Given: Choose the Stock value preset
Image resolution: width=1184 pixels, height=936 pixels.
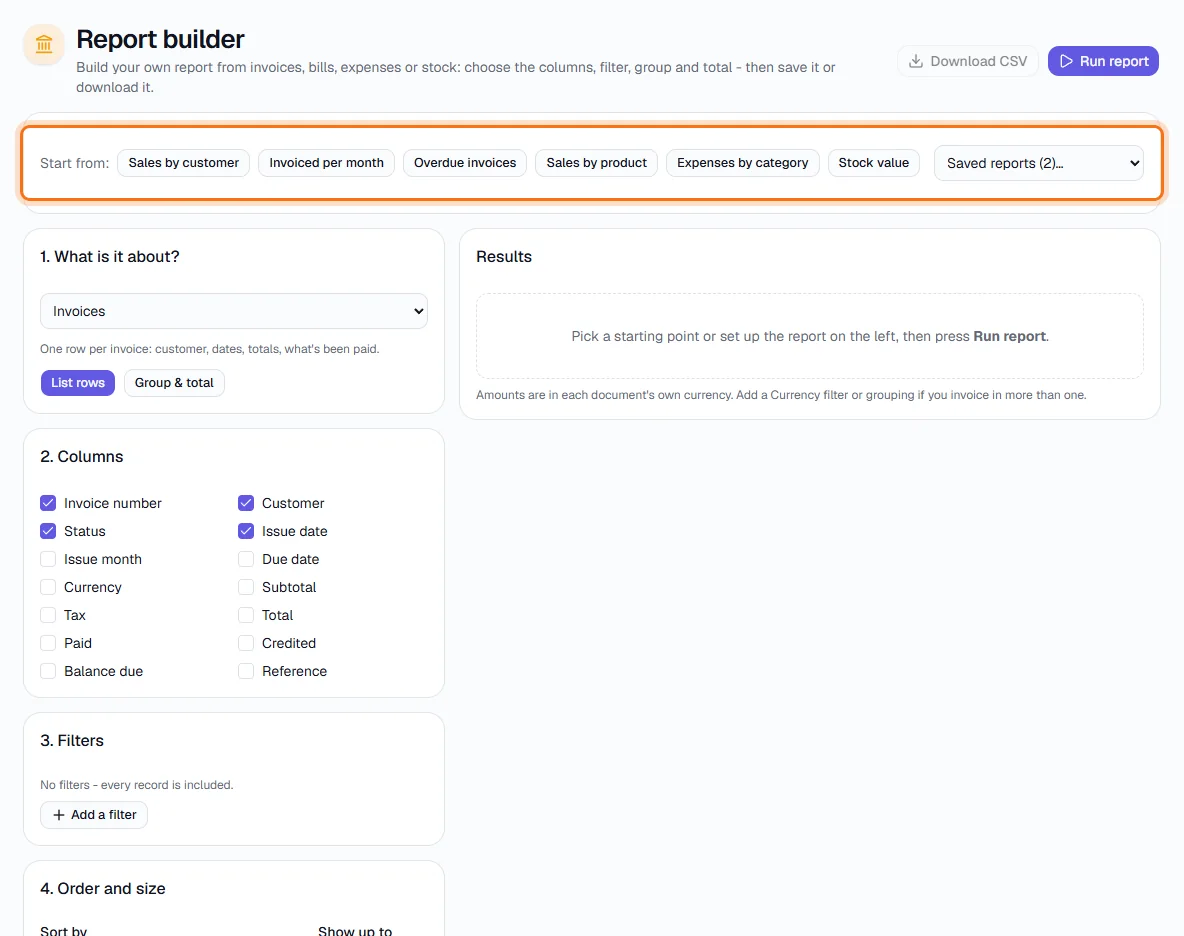Looking at the screenshot, I should point(874,163).
